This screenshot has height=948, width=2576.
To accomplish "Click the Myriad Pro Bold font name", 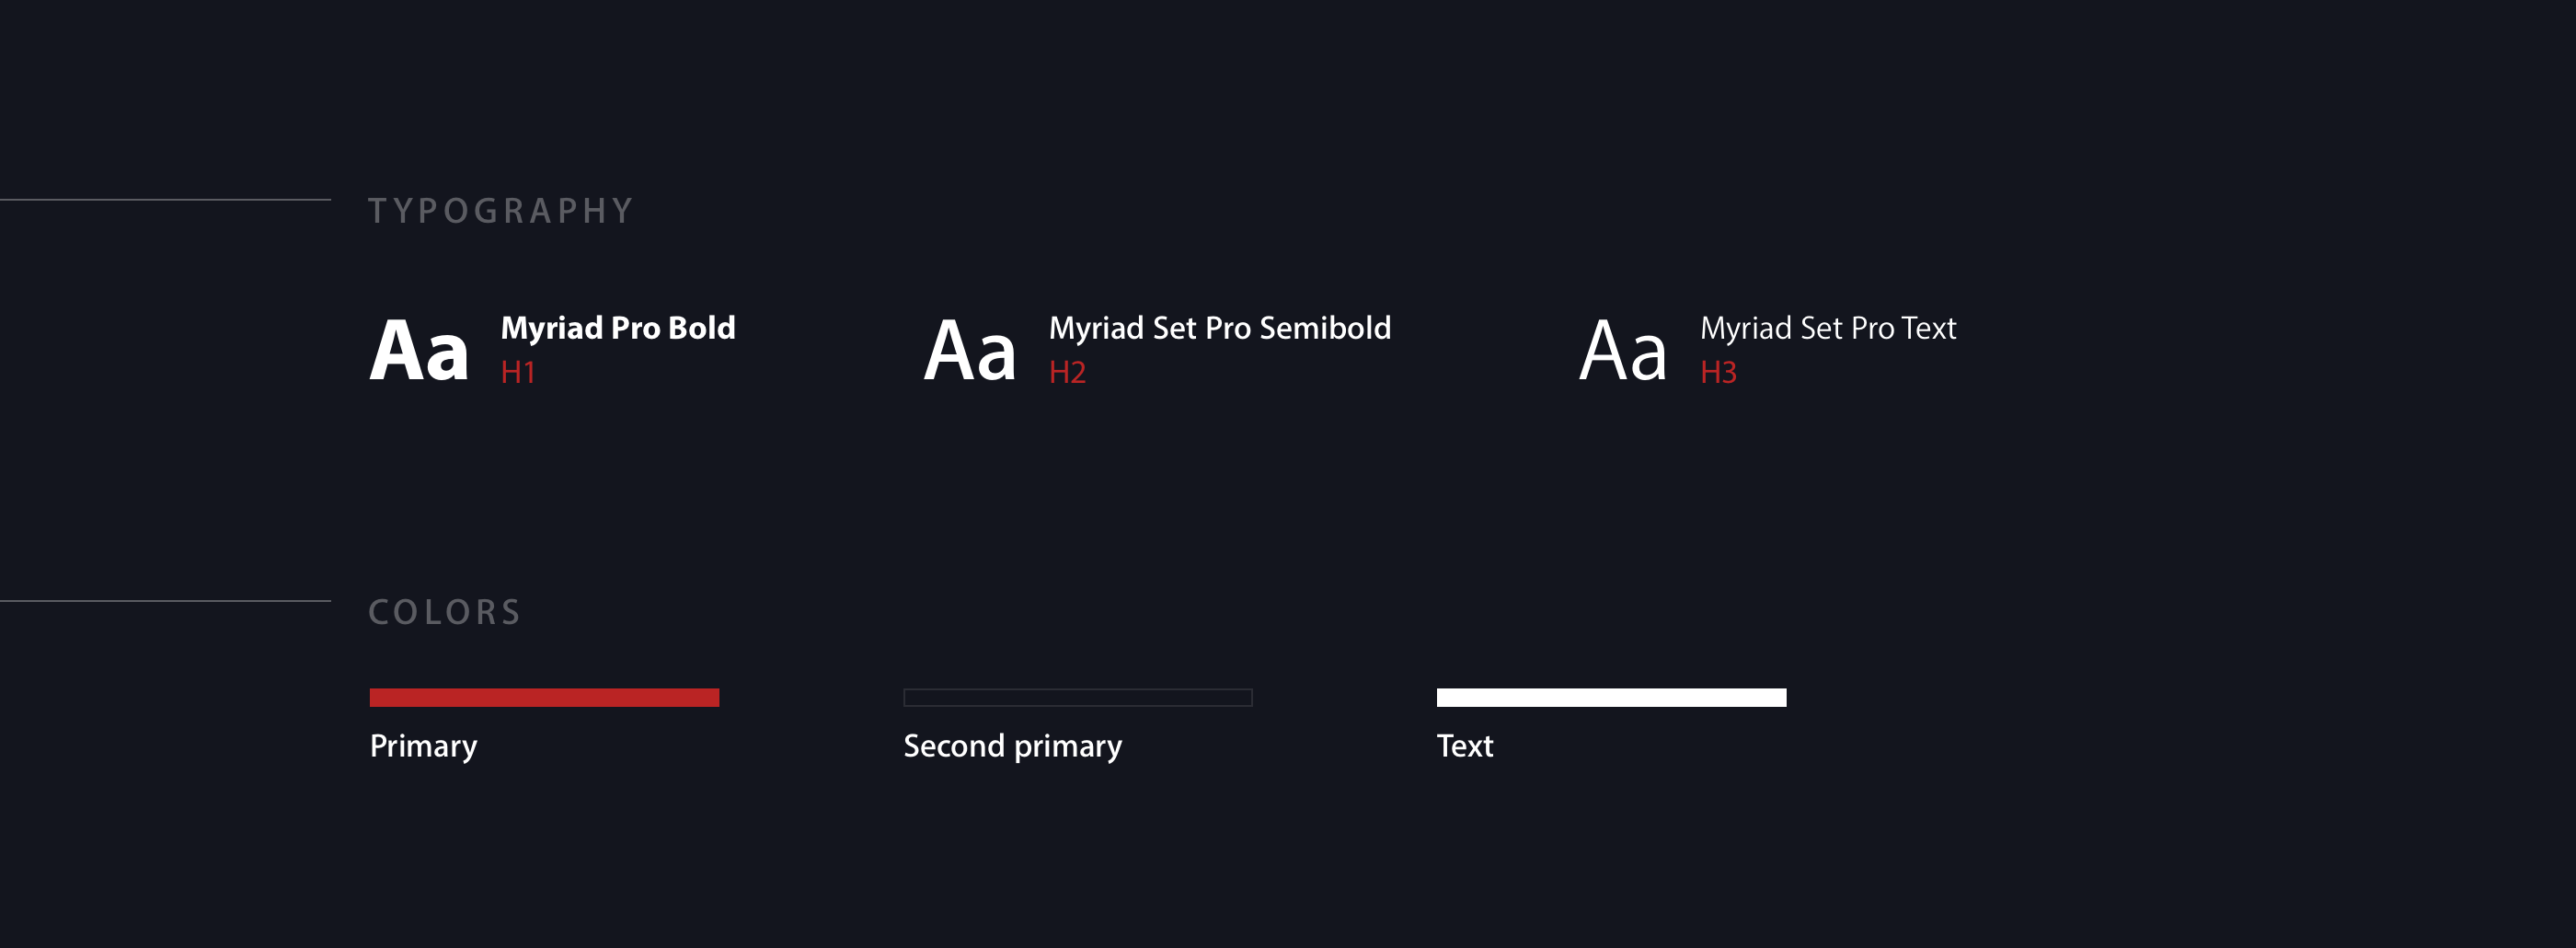I will point(618,328).
